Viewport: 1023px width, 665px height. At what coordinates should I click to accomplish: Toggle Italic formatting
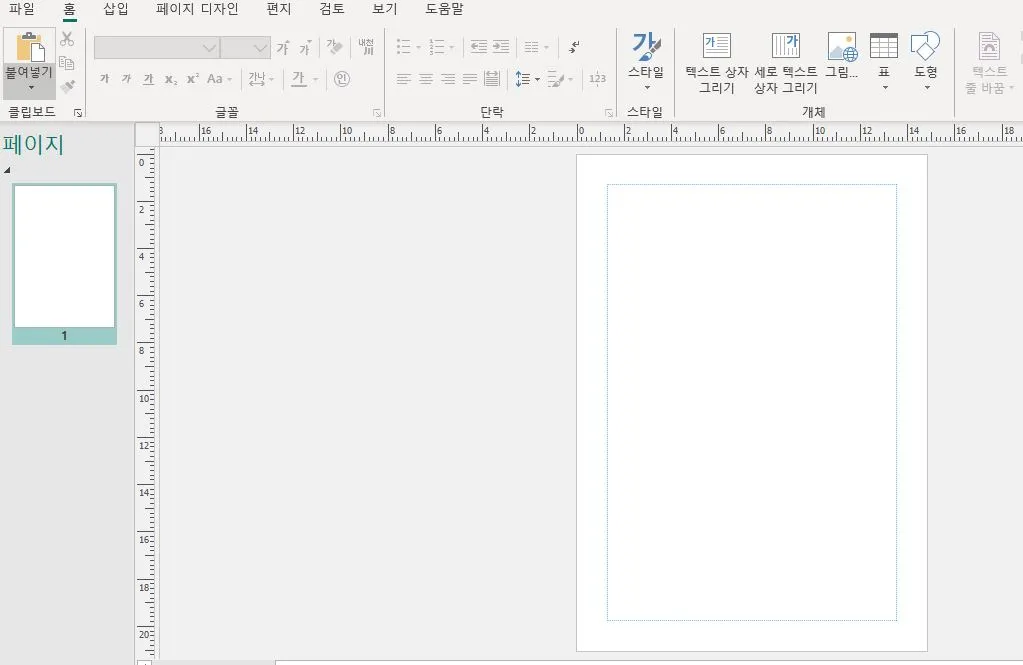[127, 79]
